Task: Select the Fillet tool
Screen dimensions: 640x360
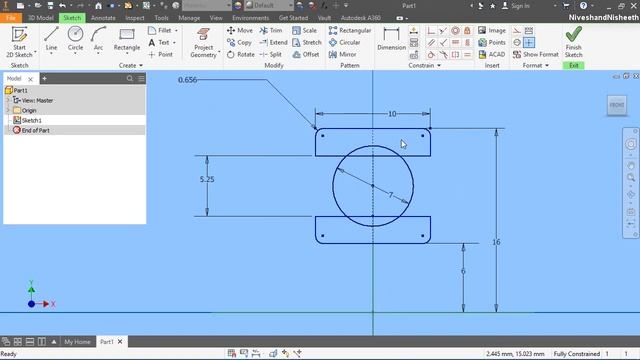Action: [x=160, y=30]
